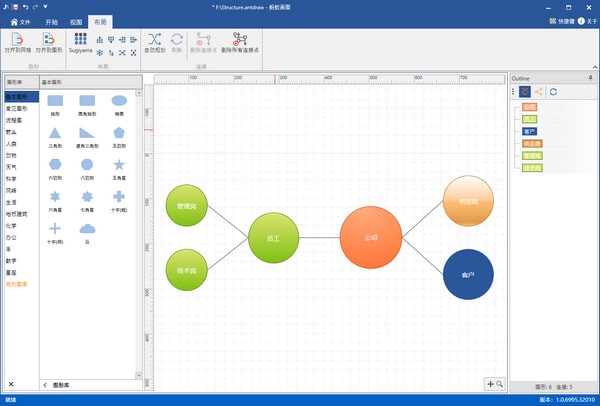Image resolution: width=600 pixels, height=406 pixels.
Task: Go back using the 图形库 arrow at bottom
Action: coord(45,385)
